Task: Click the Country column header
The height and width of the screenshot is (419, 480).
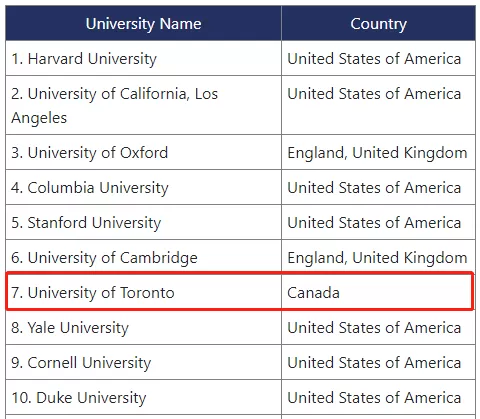Action: [x=378, y=23]
